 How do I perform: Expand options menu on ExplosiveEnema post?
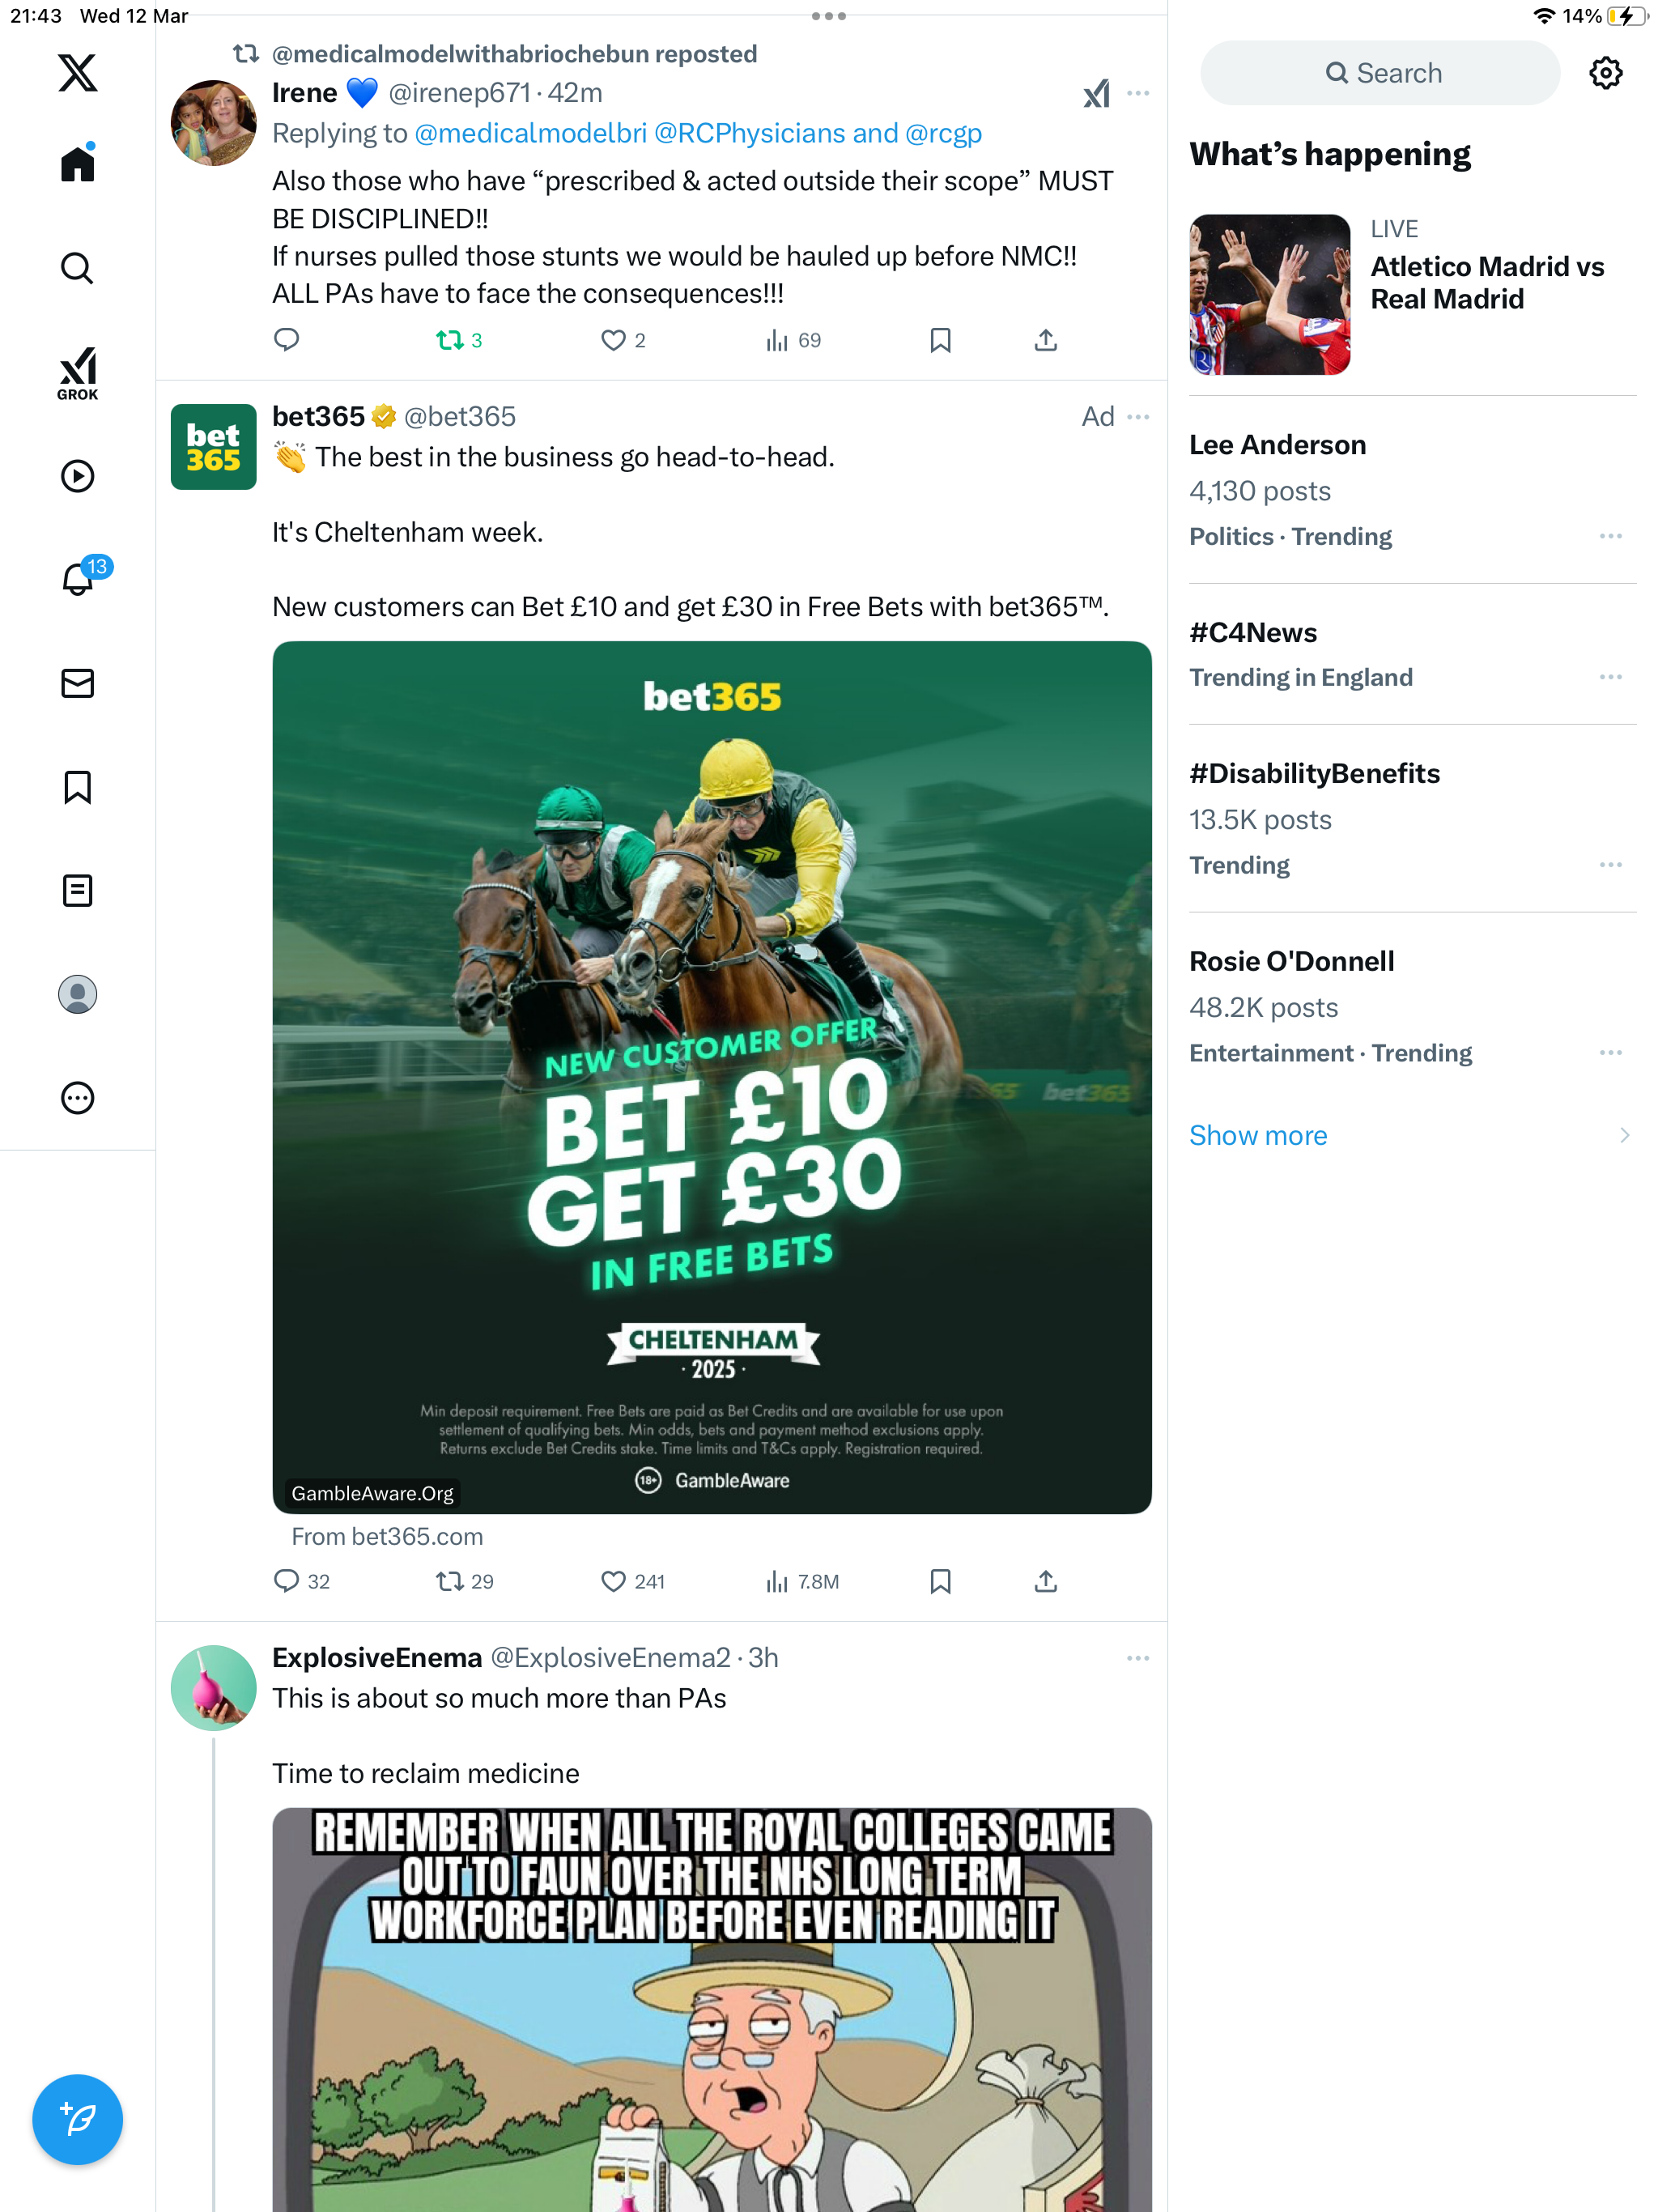pos(1138,1658)
